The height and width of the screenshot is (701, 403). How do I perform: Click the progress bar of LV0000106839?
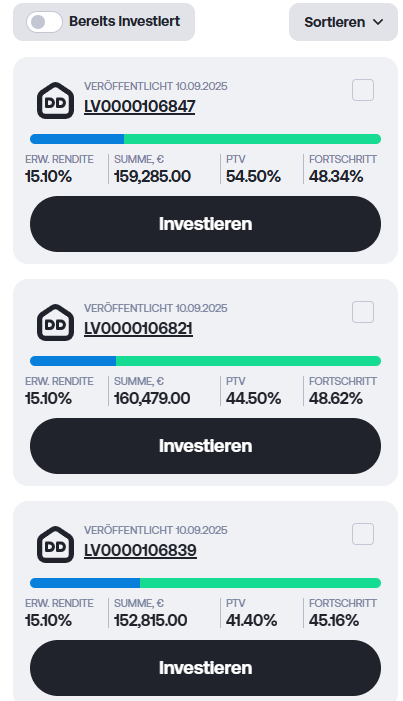pyautogui.click(x=205, y=583)
